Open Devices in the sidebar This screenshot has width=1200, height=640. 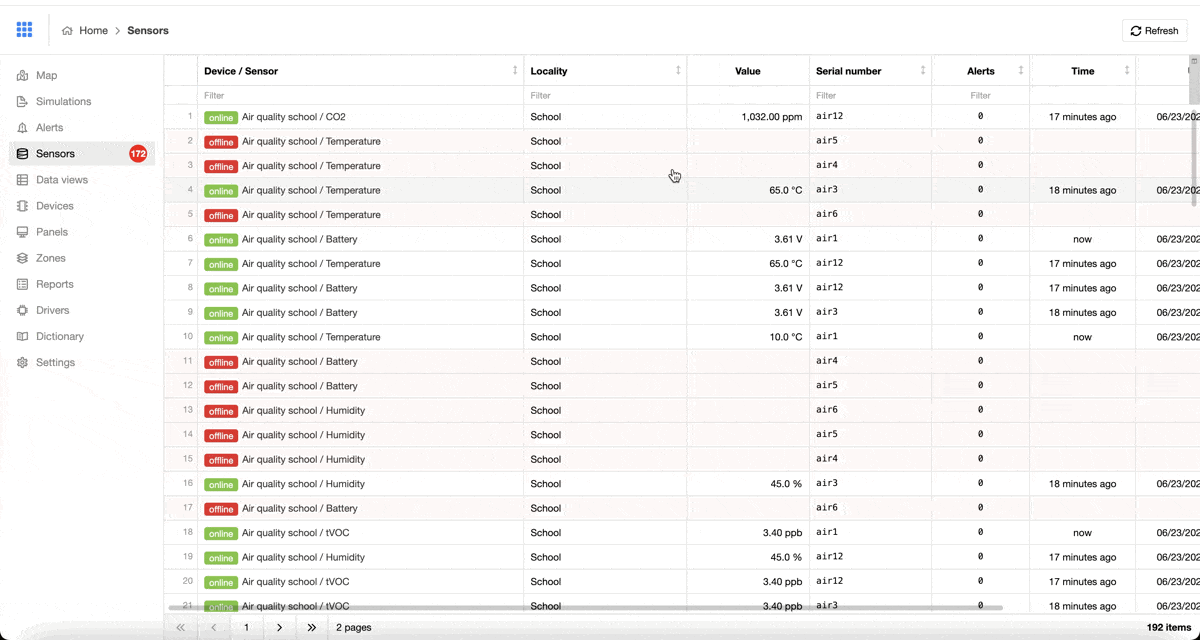click(82, 206)
